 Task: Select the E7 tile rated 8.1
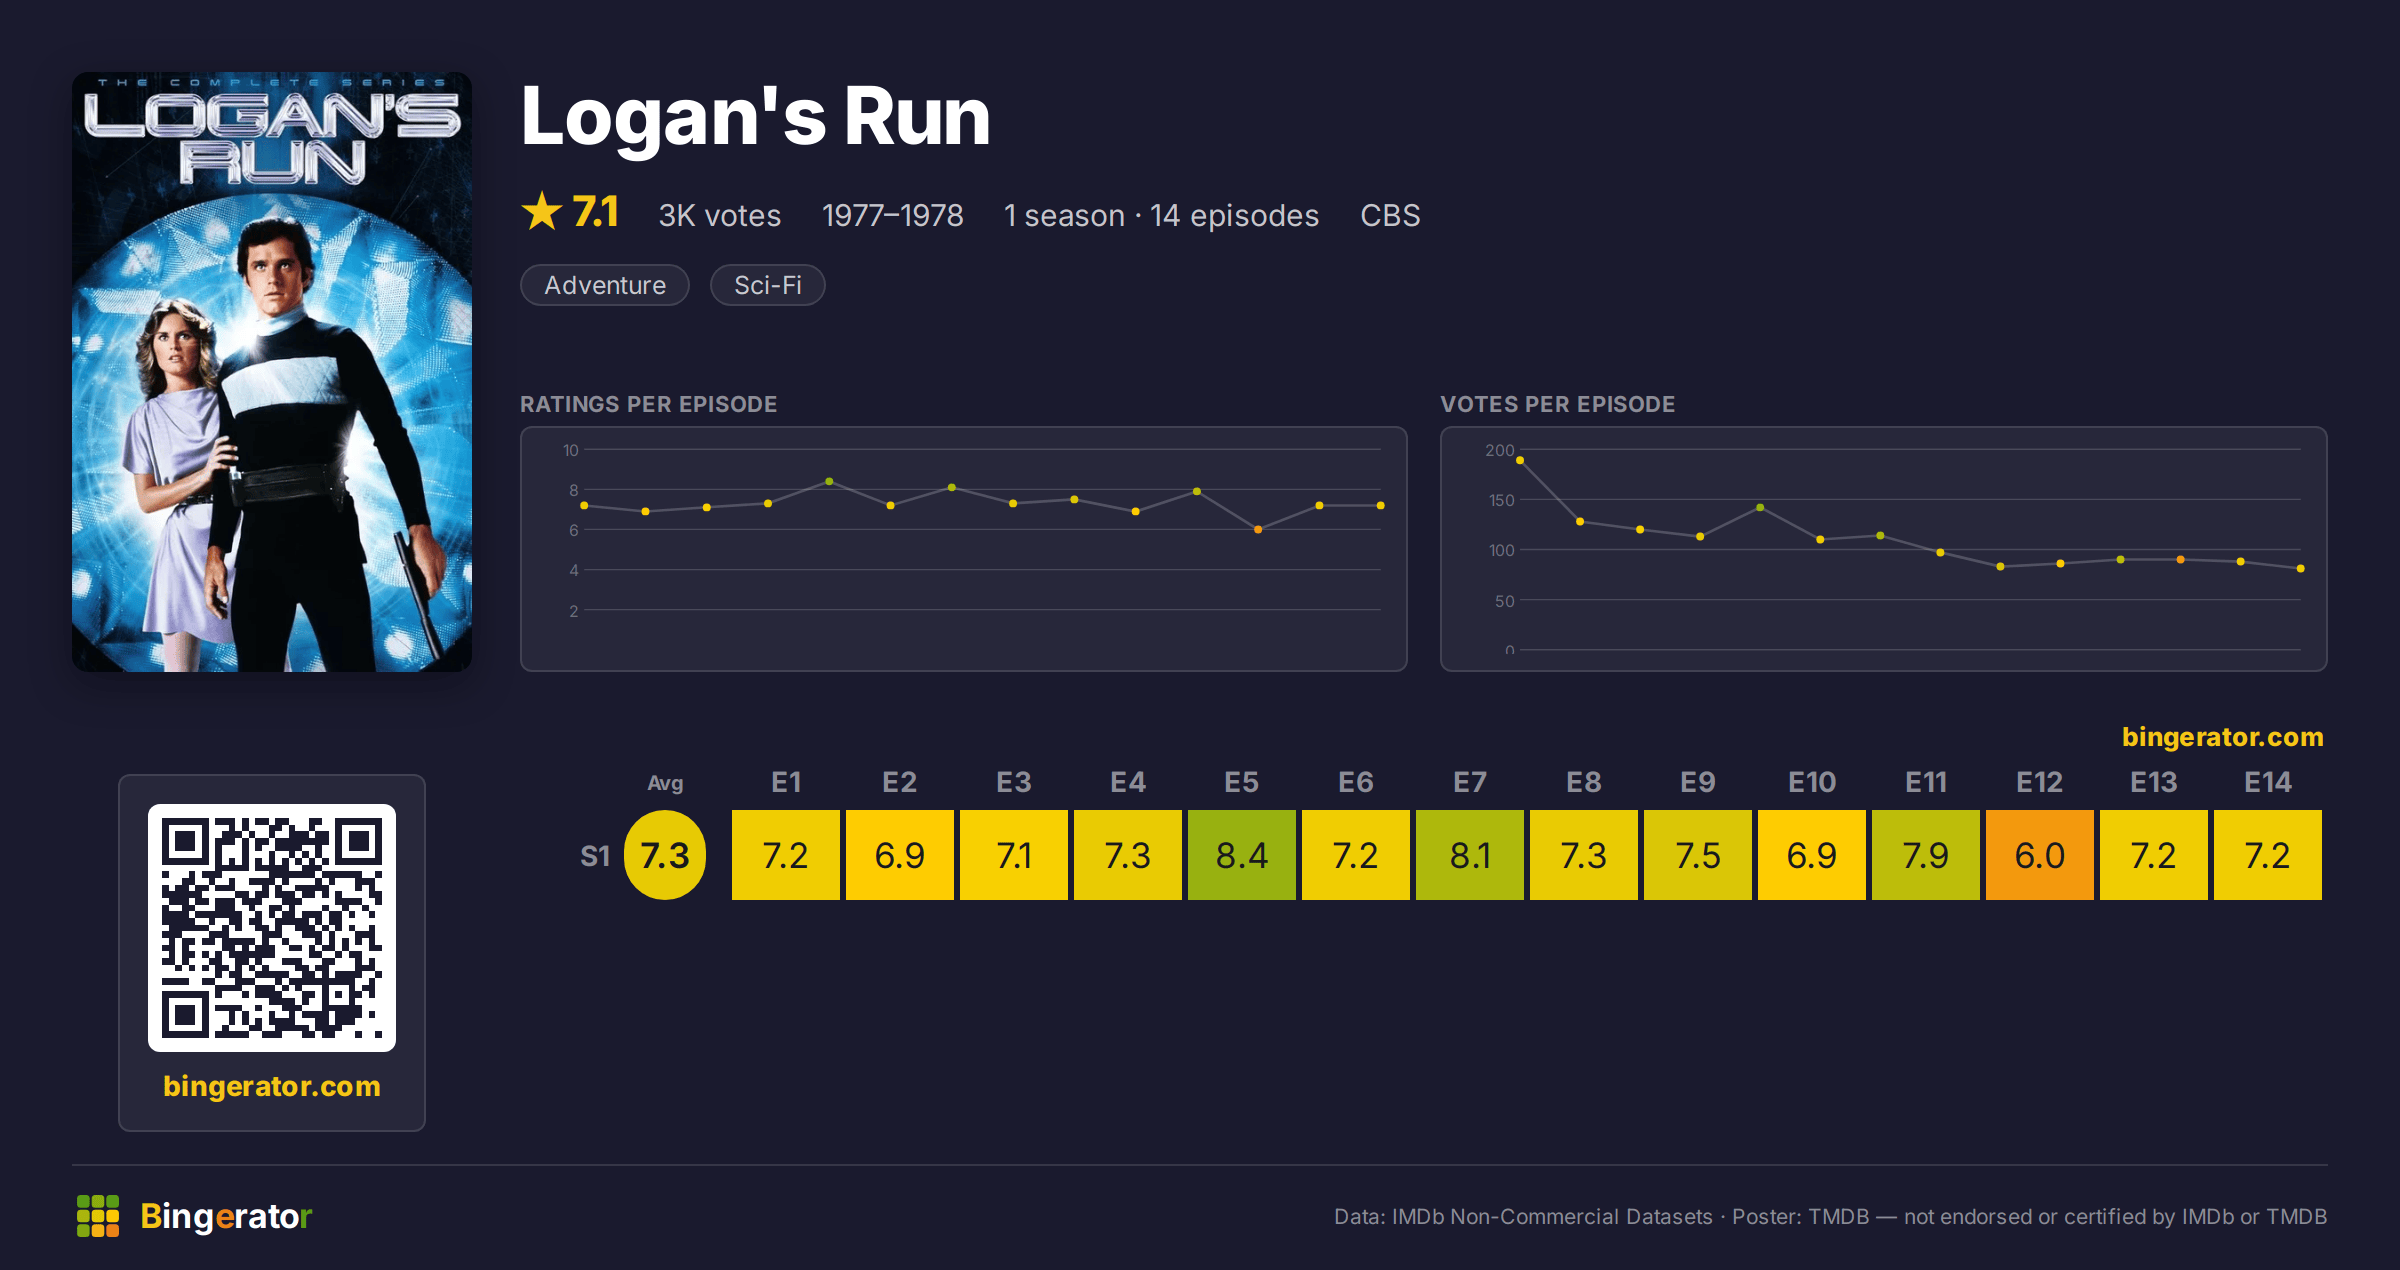click(x=1470, y=855)
